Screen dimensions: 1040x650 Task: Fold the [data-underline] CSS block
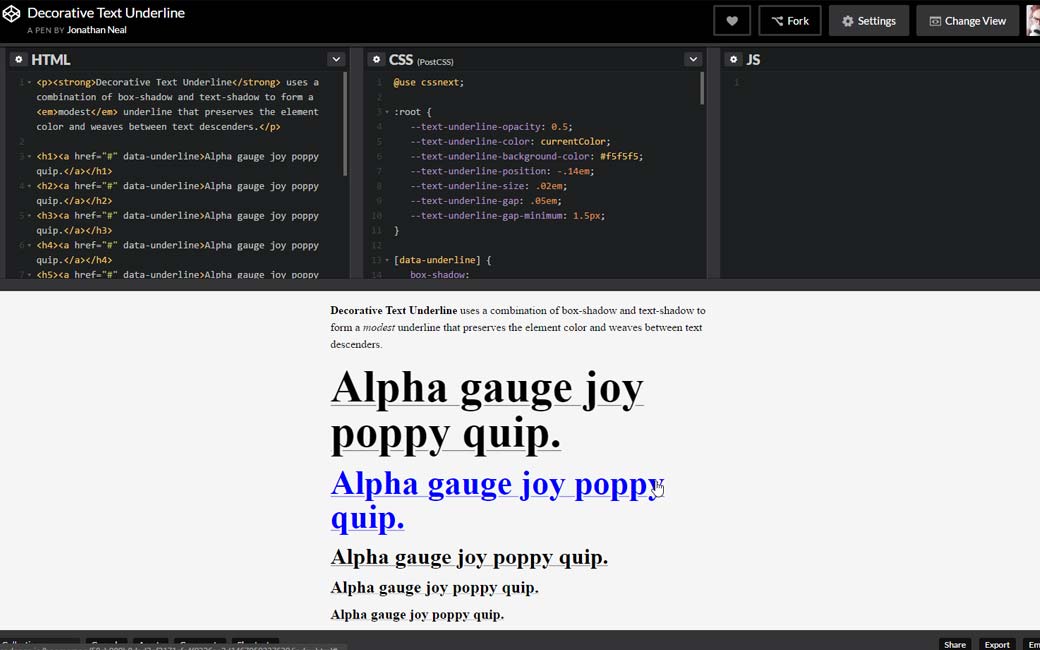pos(387,260)
